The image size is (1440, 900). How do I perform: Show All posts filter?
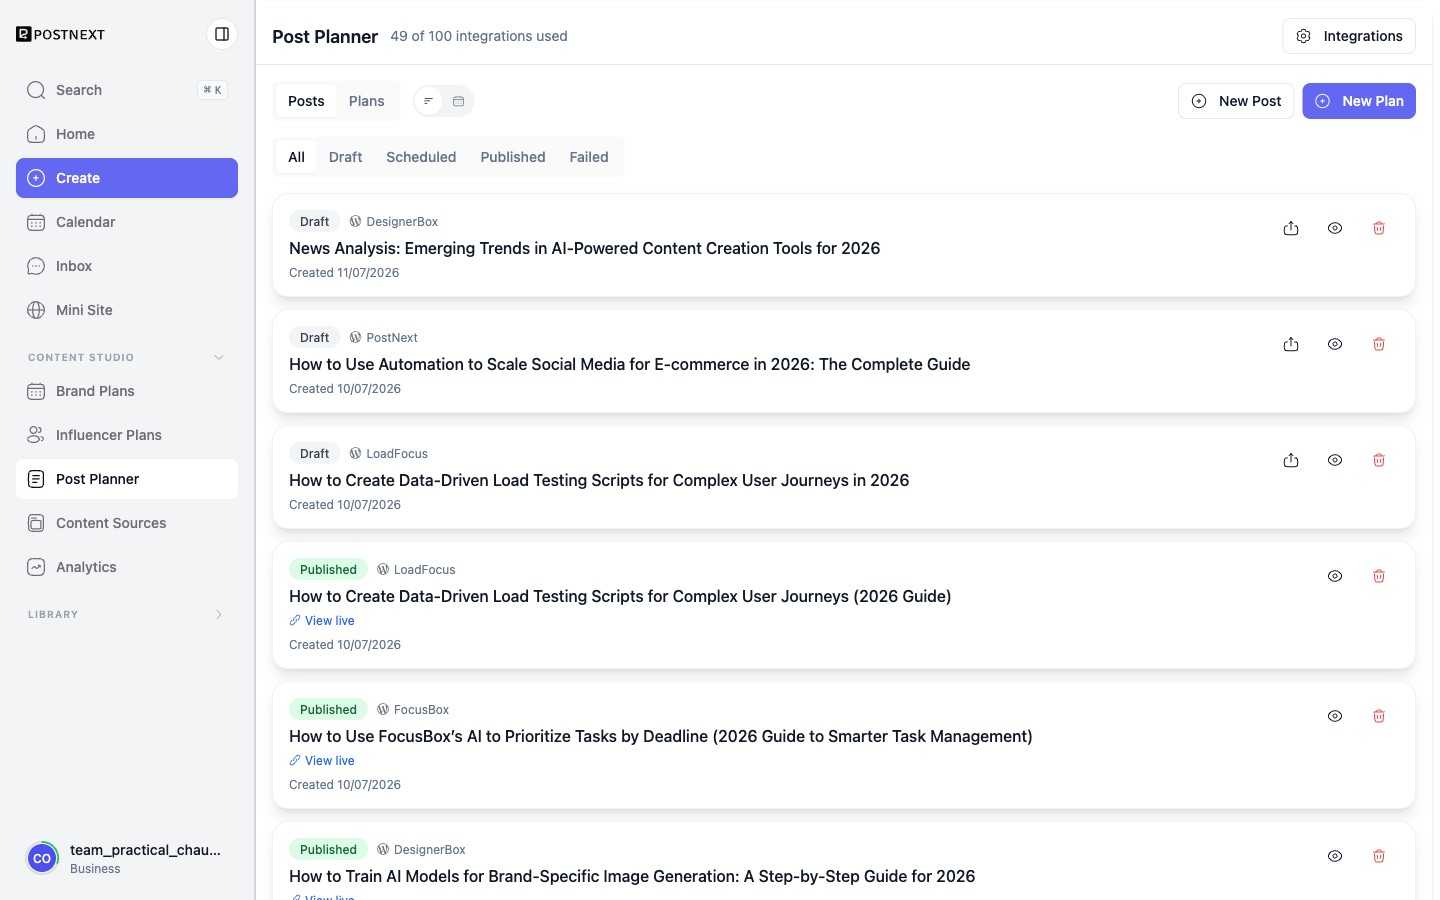[x=297, y=157]
